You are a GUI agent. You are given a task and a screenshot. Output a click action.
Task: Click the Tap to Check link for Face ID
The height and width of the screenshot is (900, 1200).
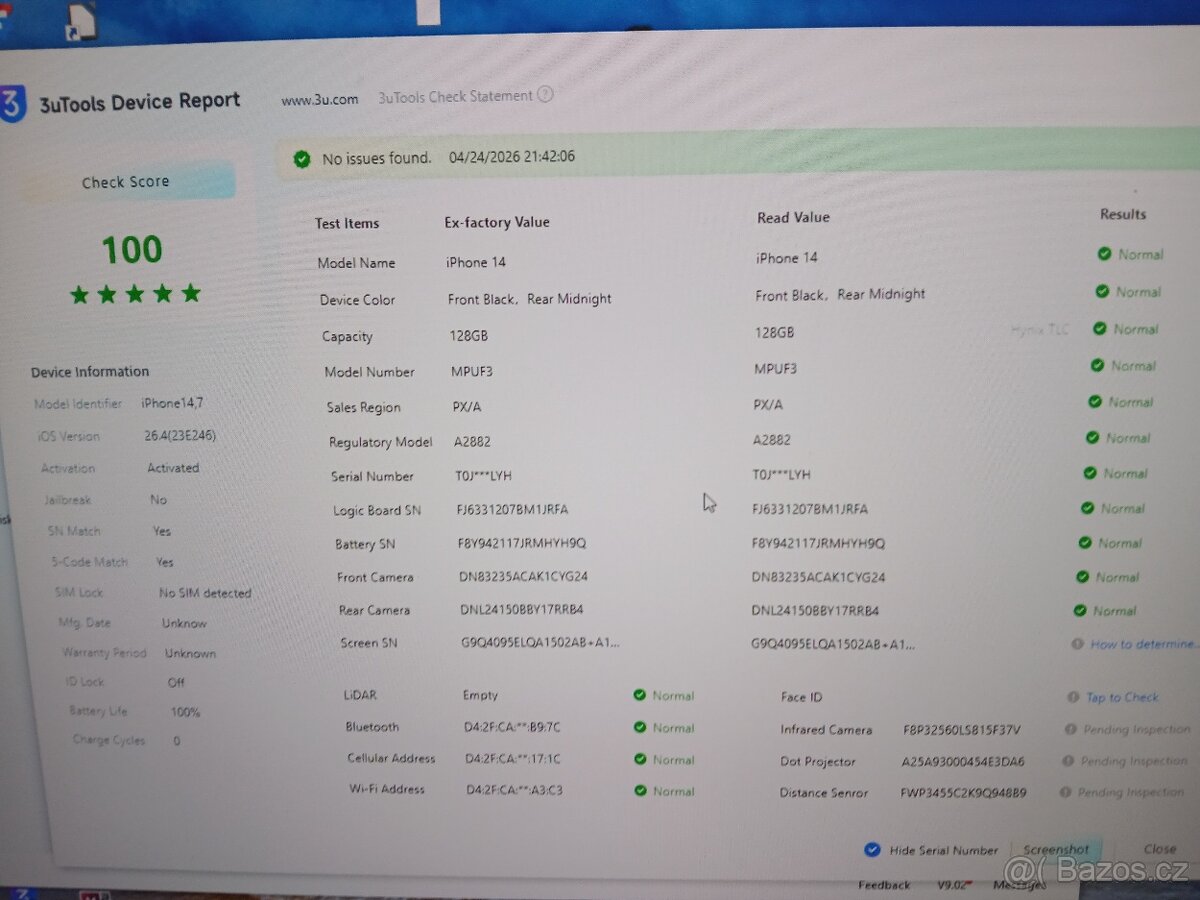click(x=1122, y=697)
